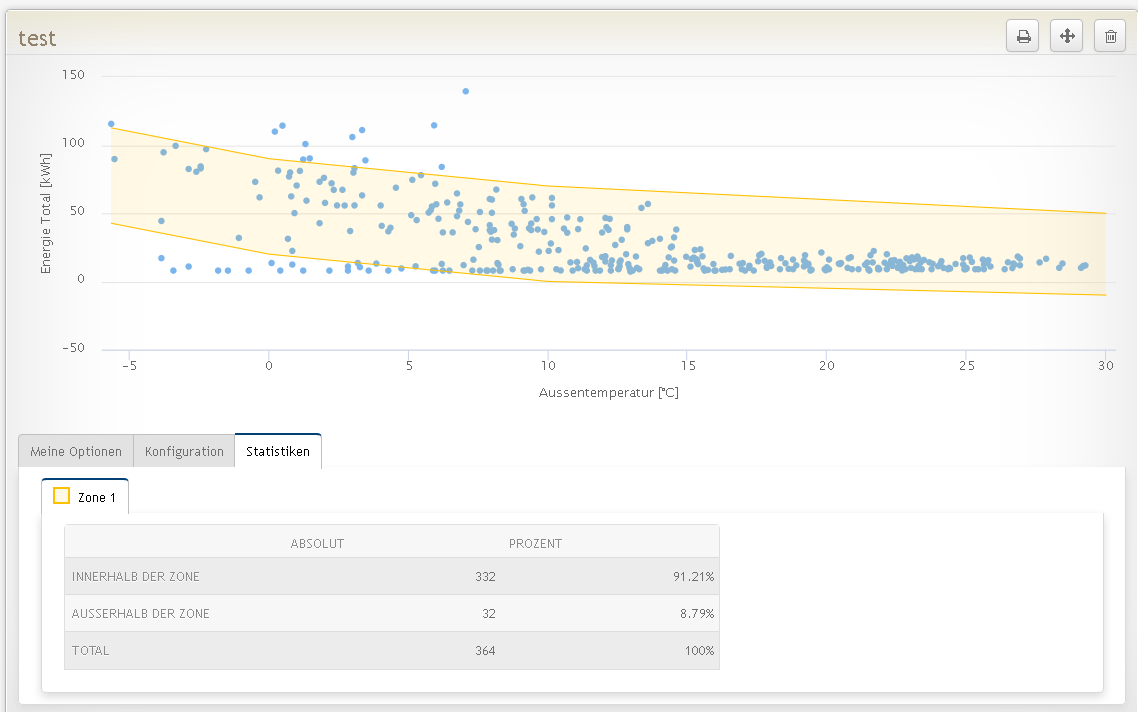Screen dimensions: 1138x712
Task: Click the y-axis tick label -50
Action: (73, 348)
